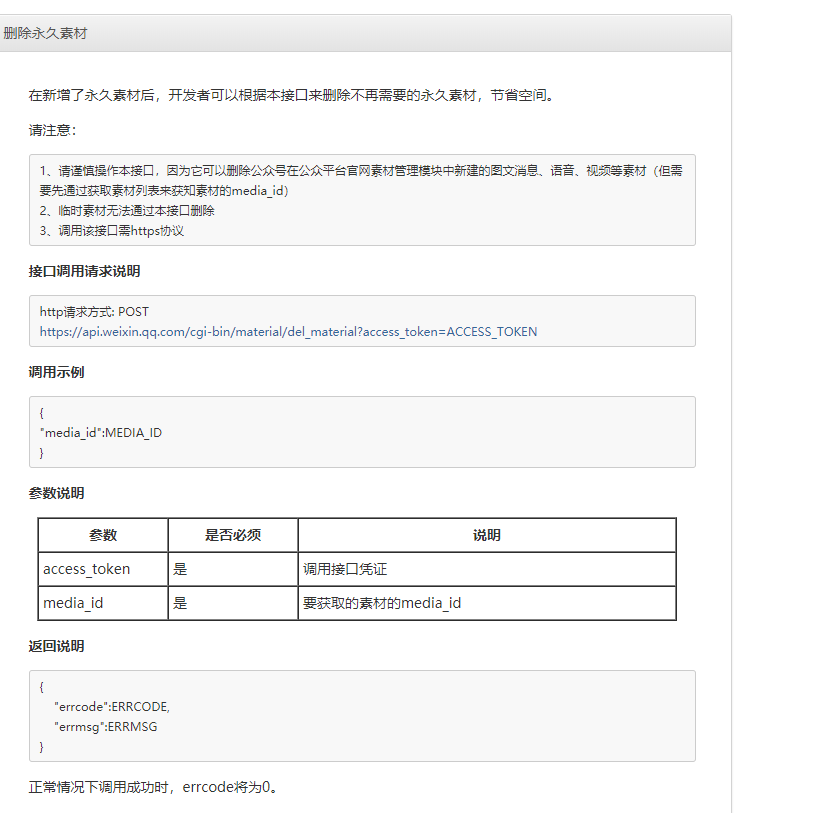Select the http请求方式: POST line
Image resolution: width=835 pixels, height=813 pixels.
(94, 312)
